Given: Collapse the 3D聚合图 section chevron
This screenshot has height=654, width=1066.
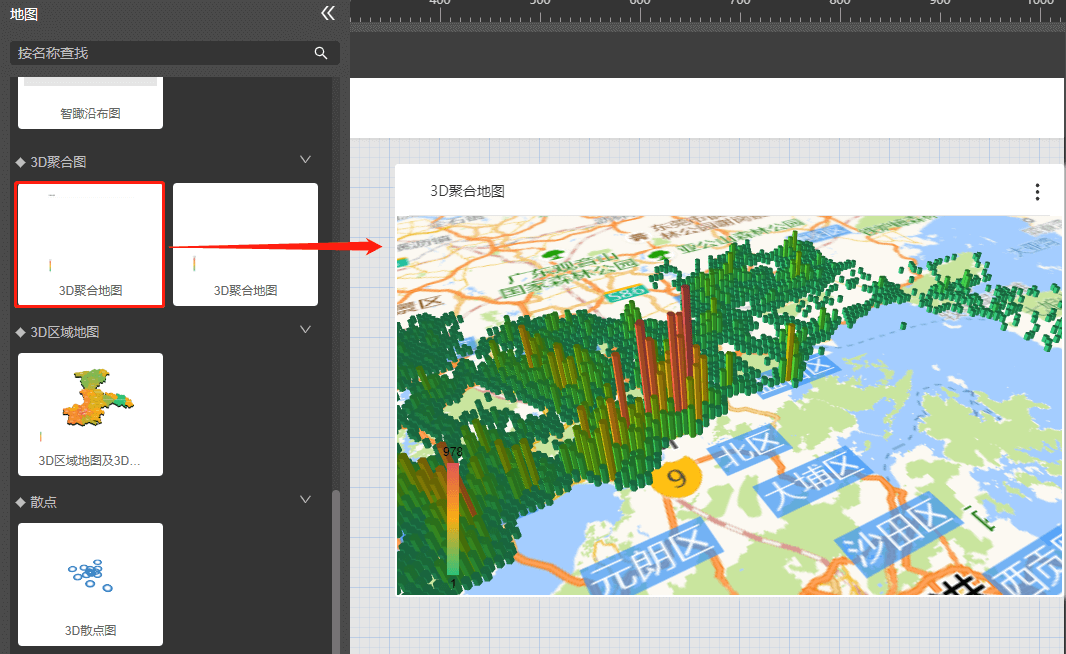Looking at the screenshot, I should click(x=306, y=160).
